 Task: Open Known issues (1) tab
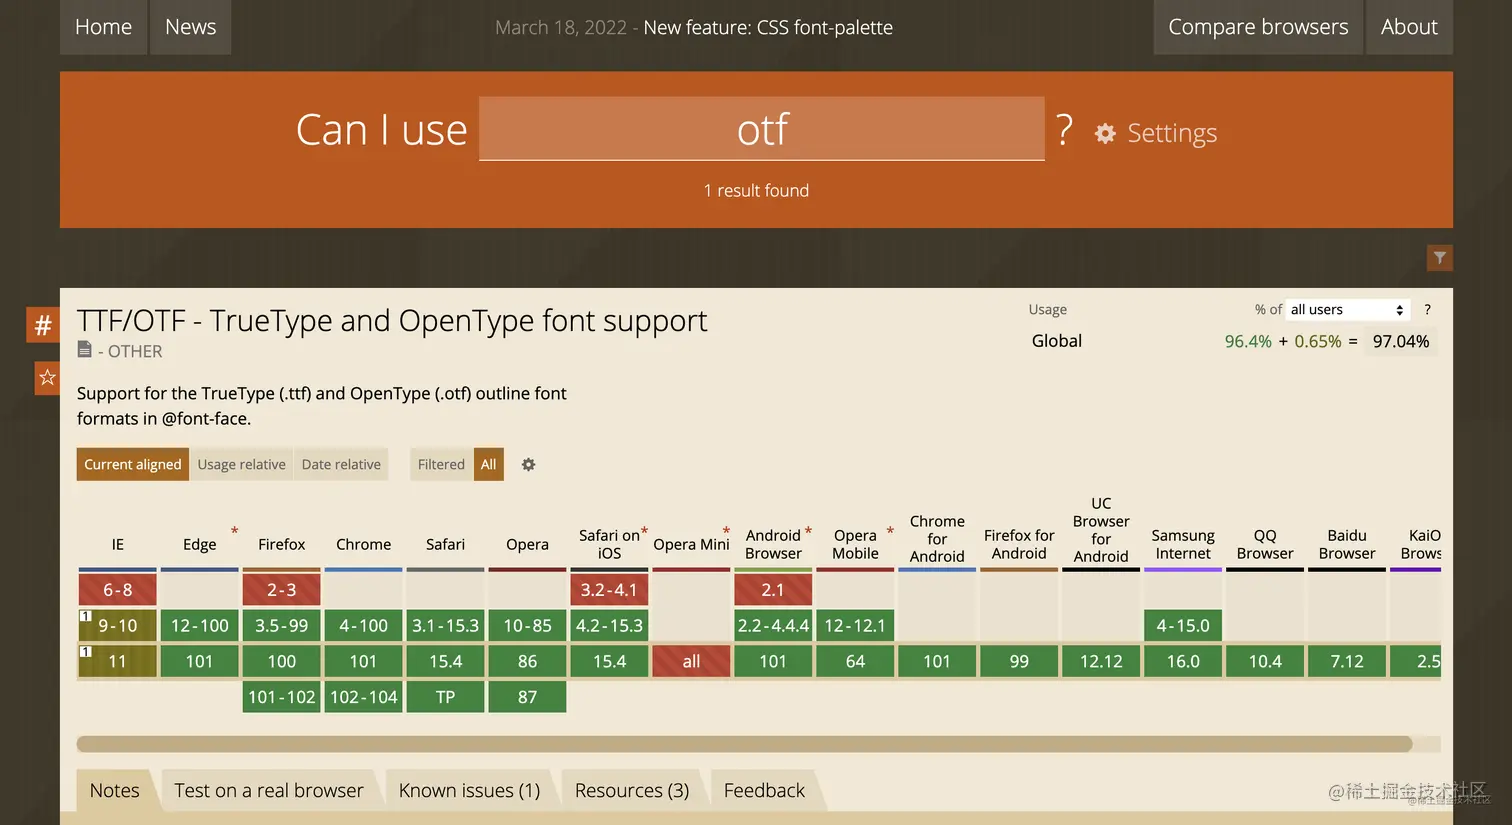pyautogui.click(x=469, y=790)
